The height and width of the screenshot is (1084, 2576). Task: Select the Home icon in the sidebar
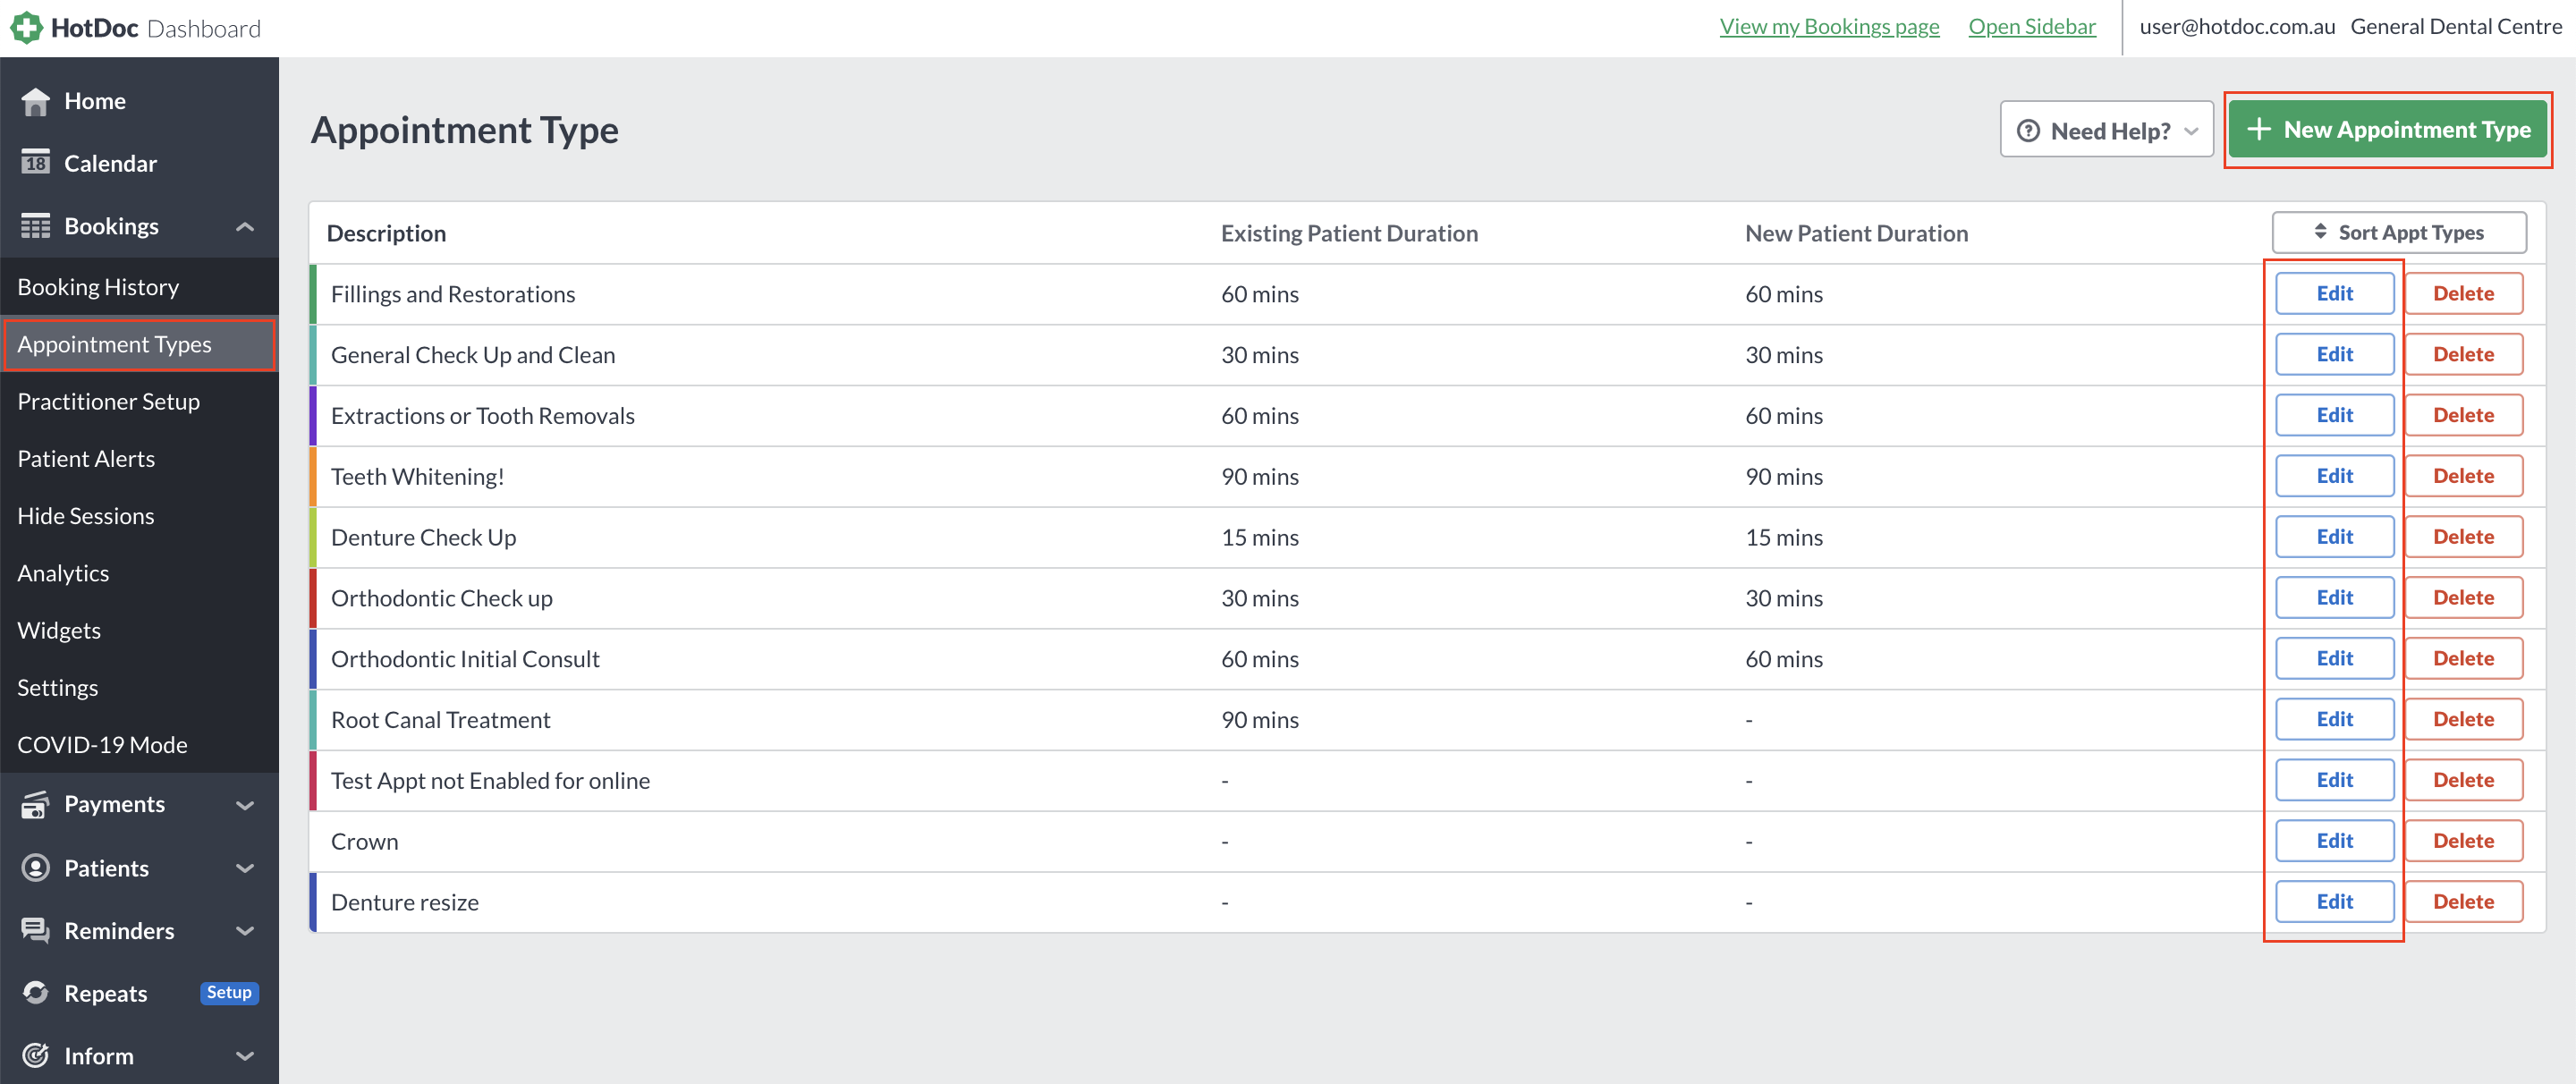[x=36, y=100]
